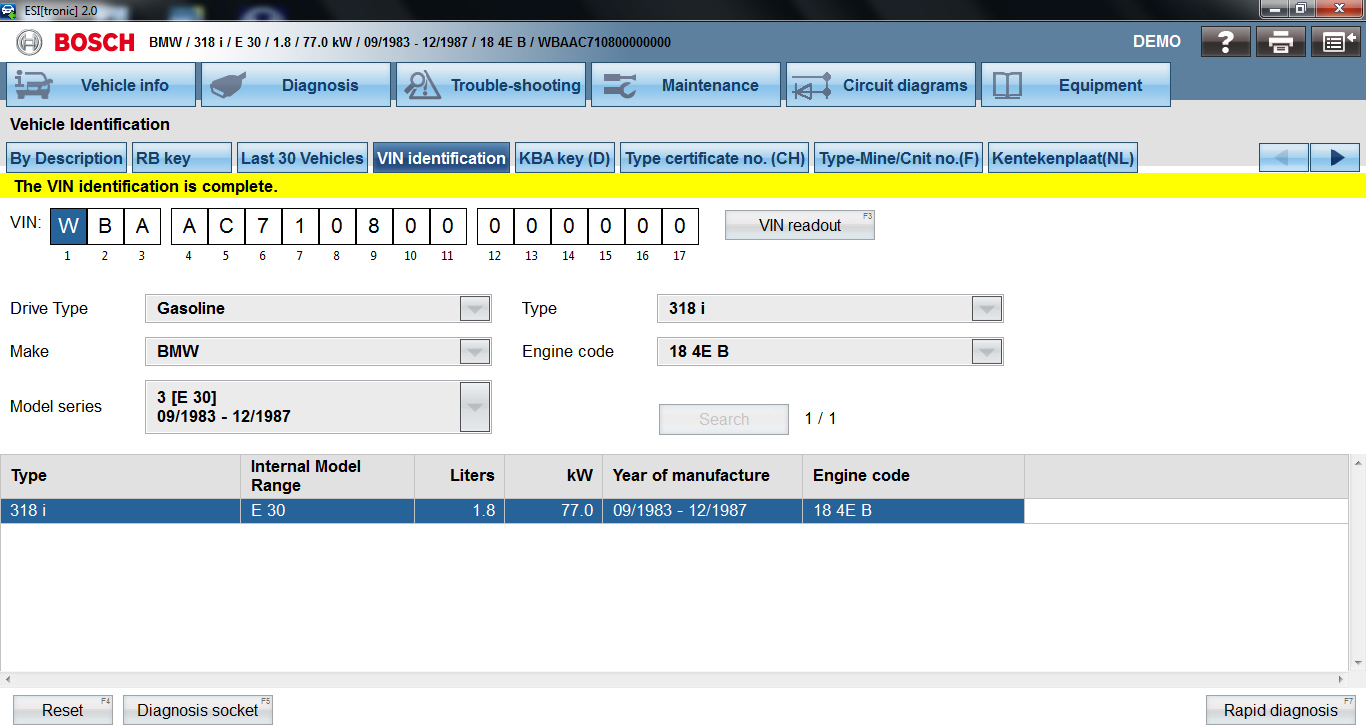Viewport: 1366px width, 728px height.
Task: Expand the Model series dropdown
Action: click(x=475, y=407)
